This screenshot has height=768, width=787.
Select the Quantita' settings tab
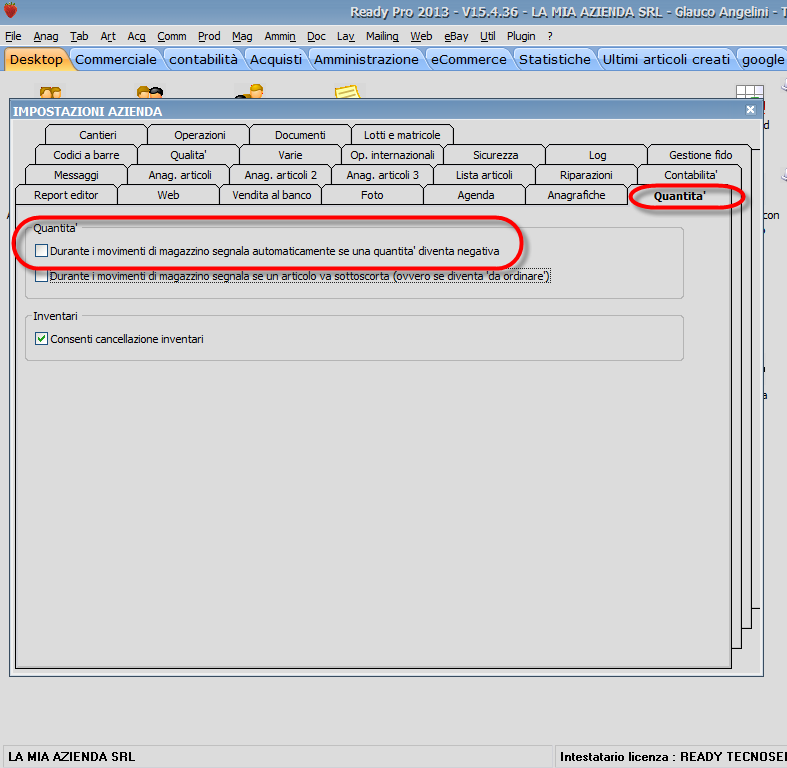[x=680, y=196]
